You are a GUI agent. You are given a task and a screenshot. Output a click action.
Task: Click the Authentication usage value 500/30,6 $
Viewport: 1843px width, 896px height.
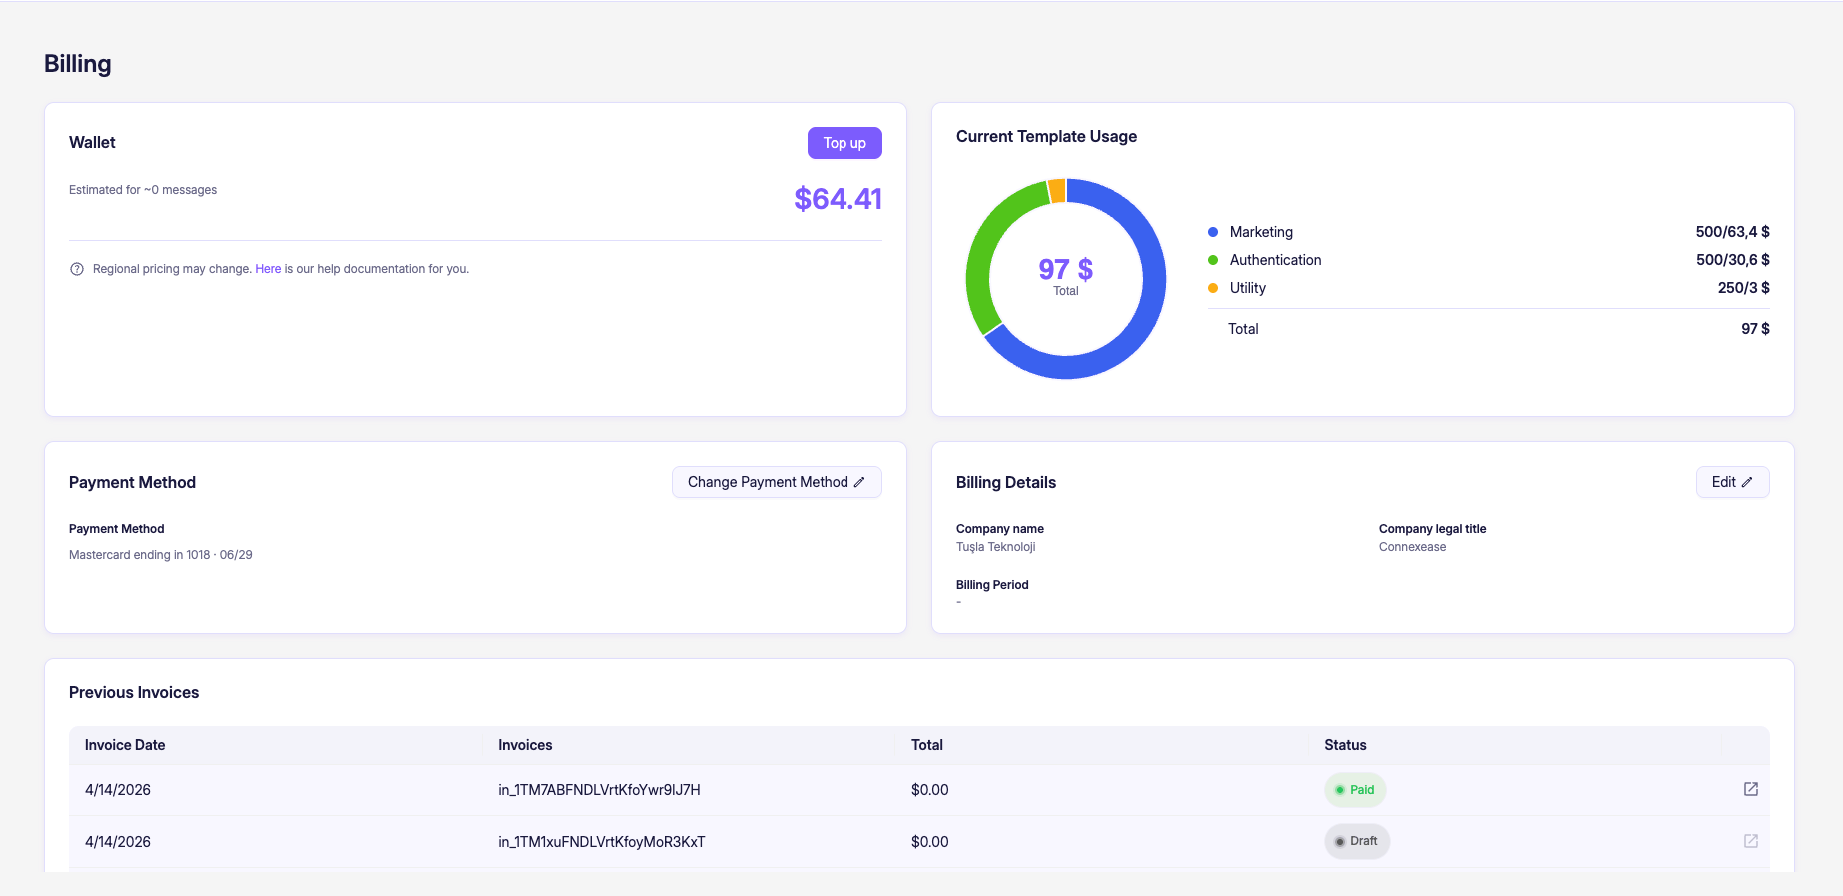click(x=1732, y=260)
